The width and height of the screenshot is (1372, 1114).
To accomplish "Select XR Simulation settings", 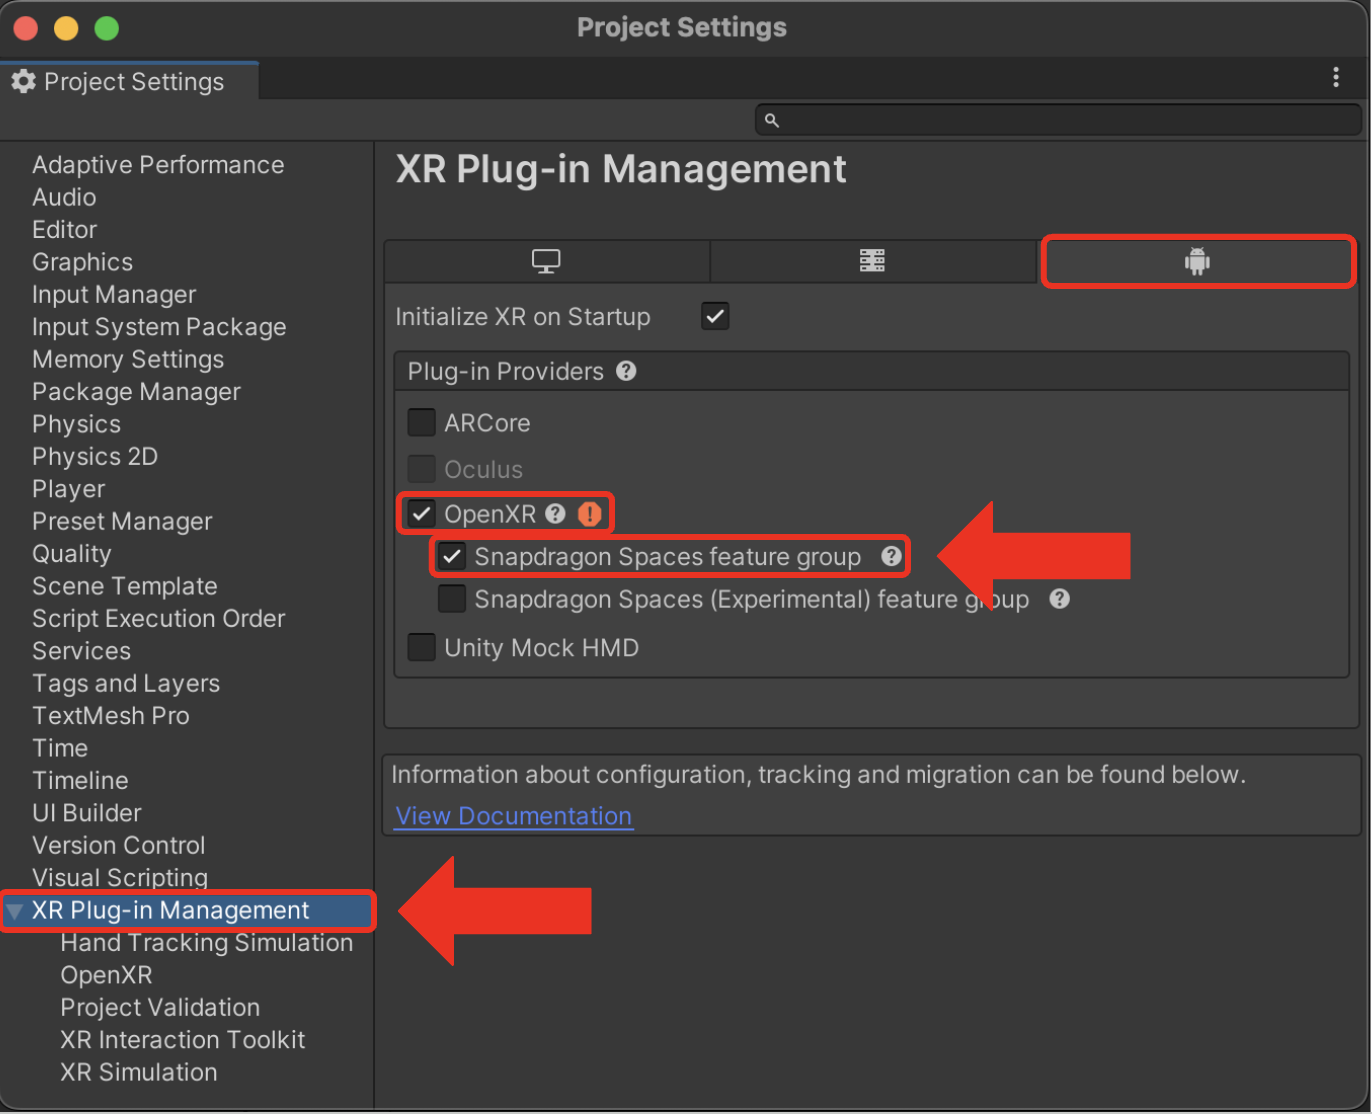I will [x=139, y=1072].
